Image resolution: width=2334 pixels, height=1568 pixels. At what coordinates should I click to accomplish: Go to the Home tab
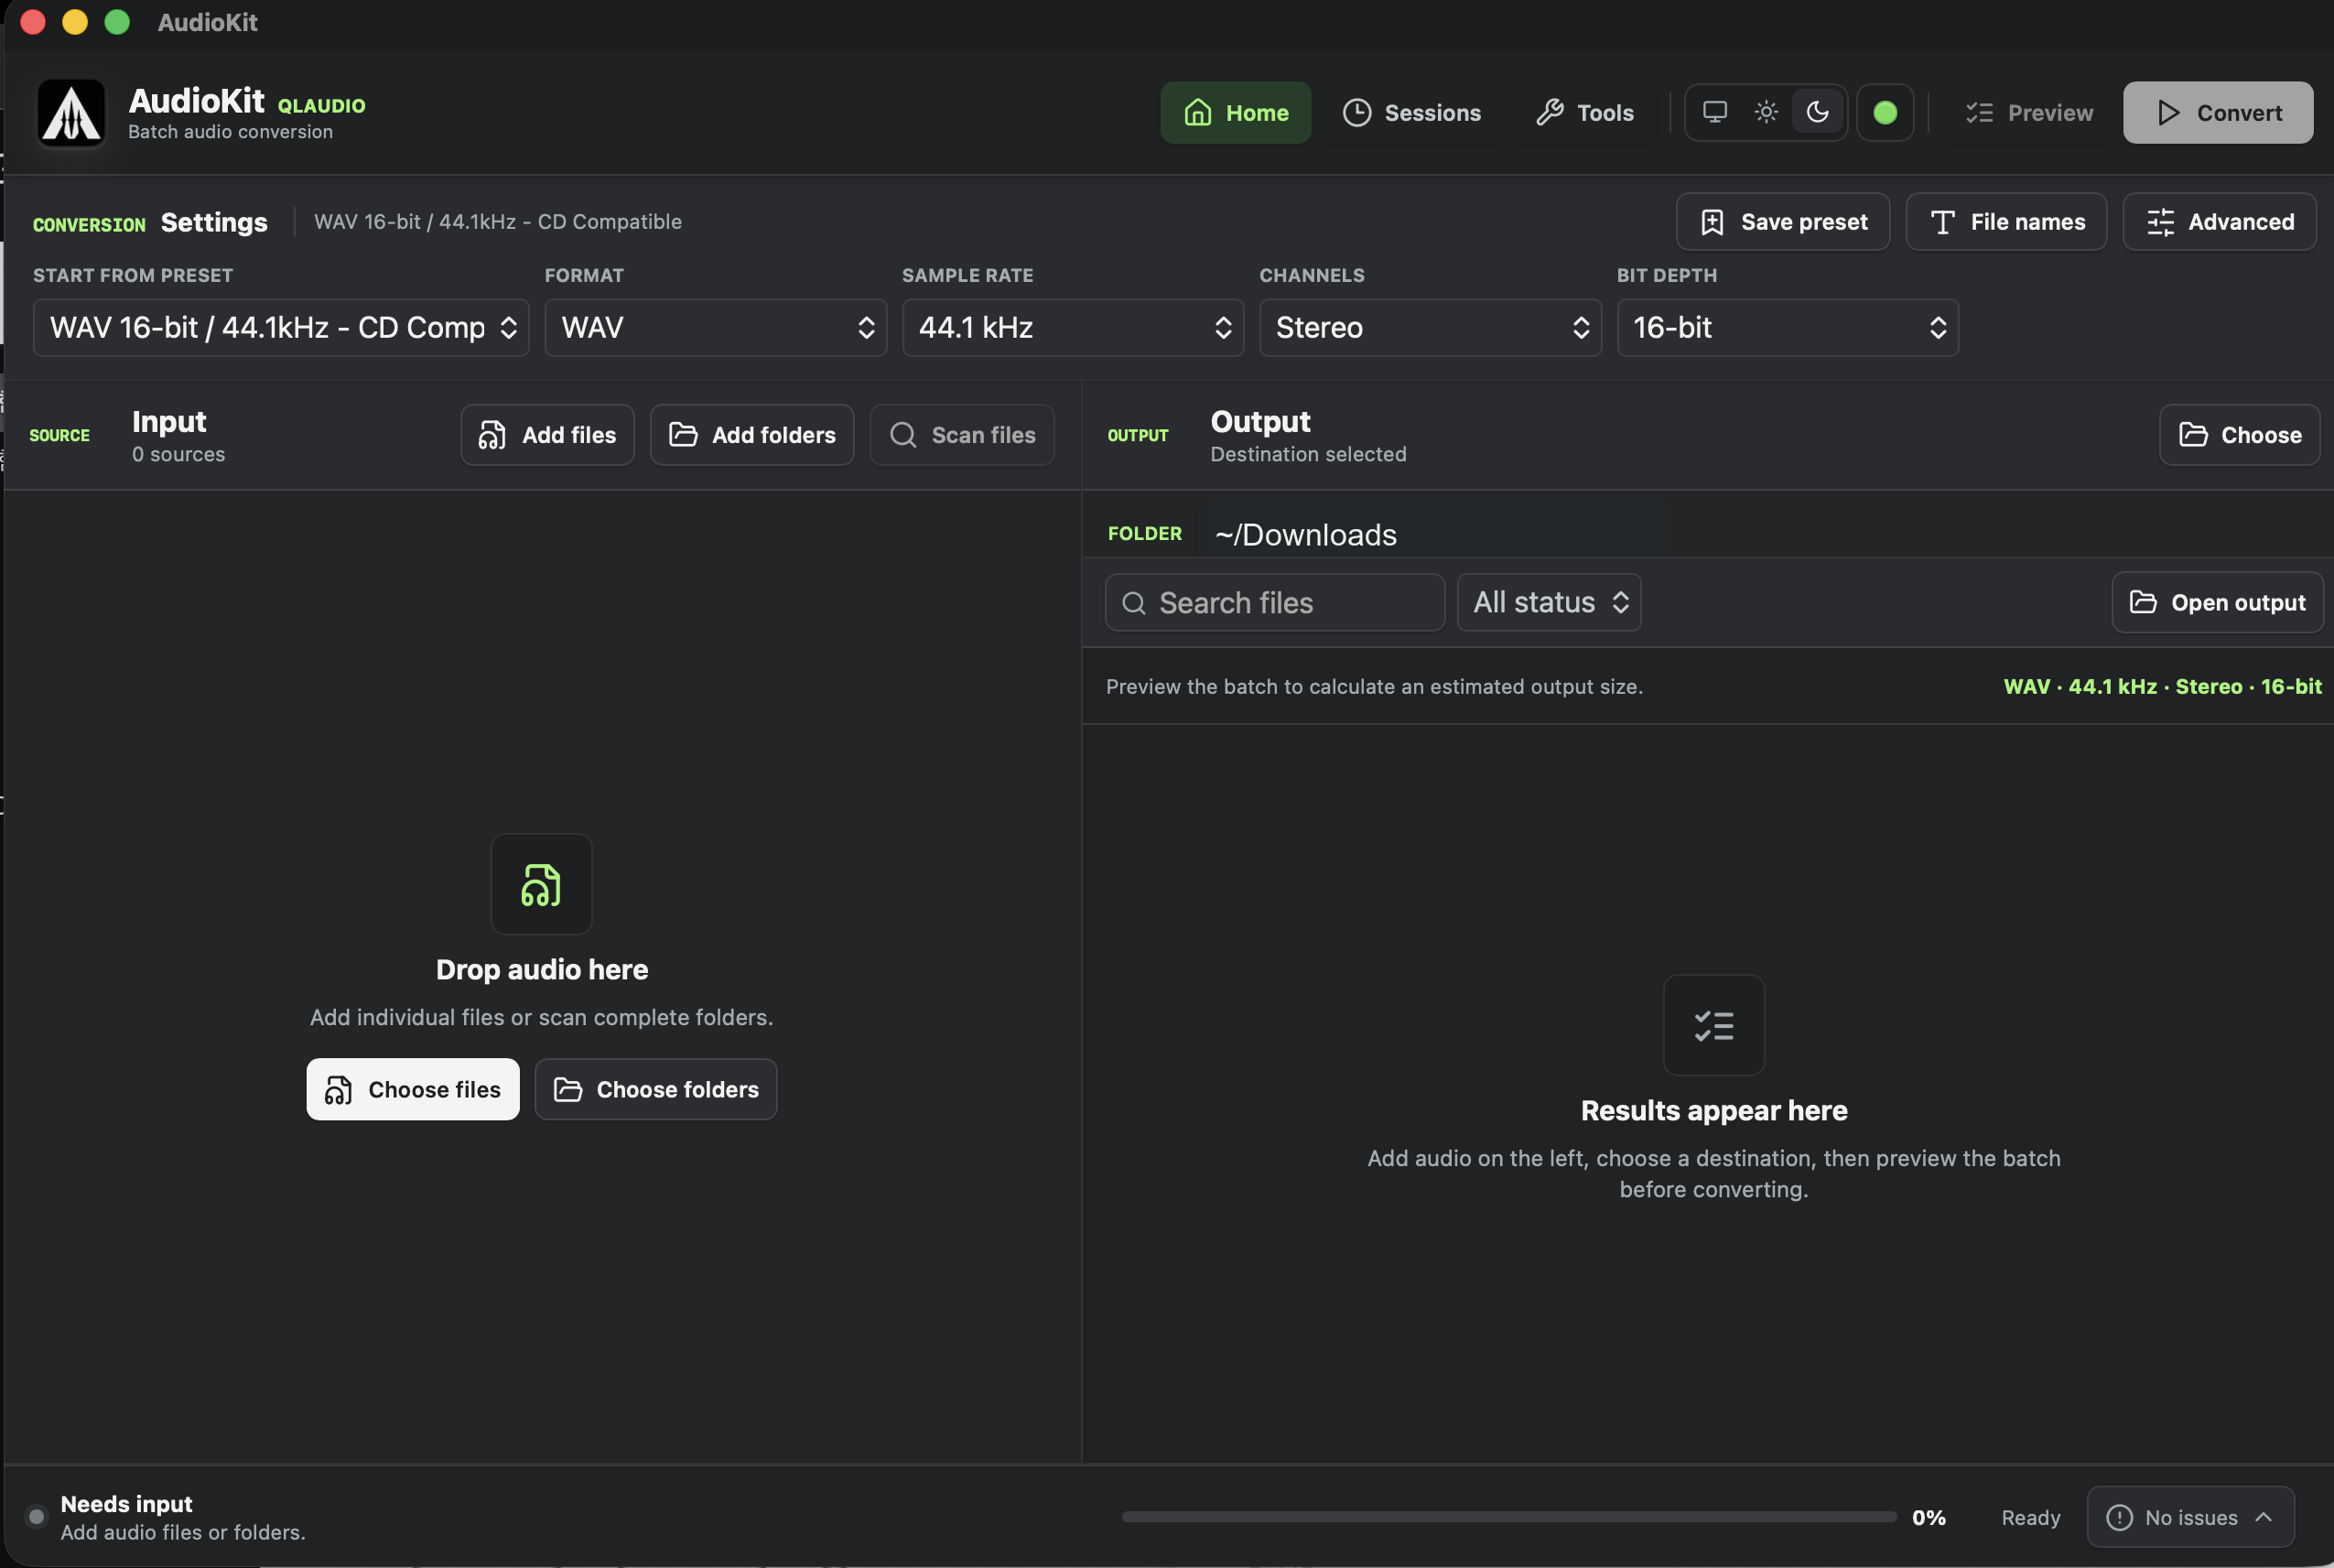pos(1235,113)
